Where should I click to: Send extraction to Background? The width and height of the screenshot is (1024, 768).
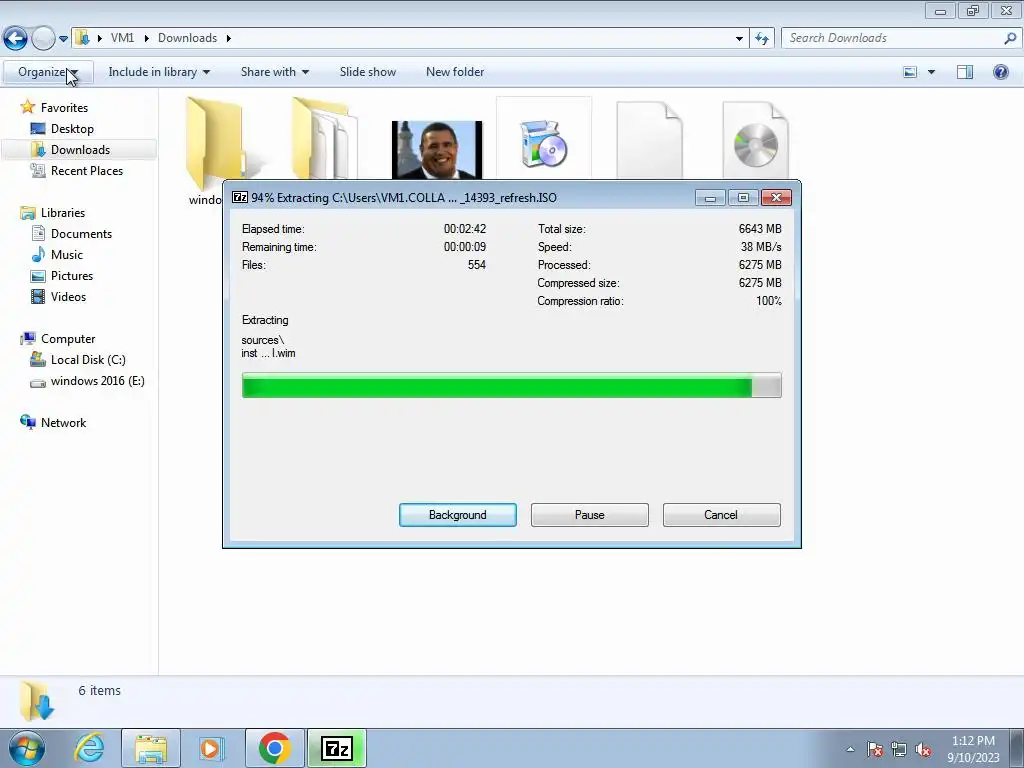click(x=457, y=515)
